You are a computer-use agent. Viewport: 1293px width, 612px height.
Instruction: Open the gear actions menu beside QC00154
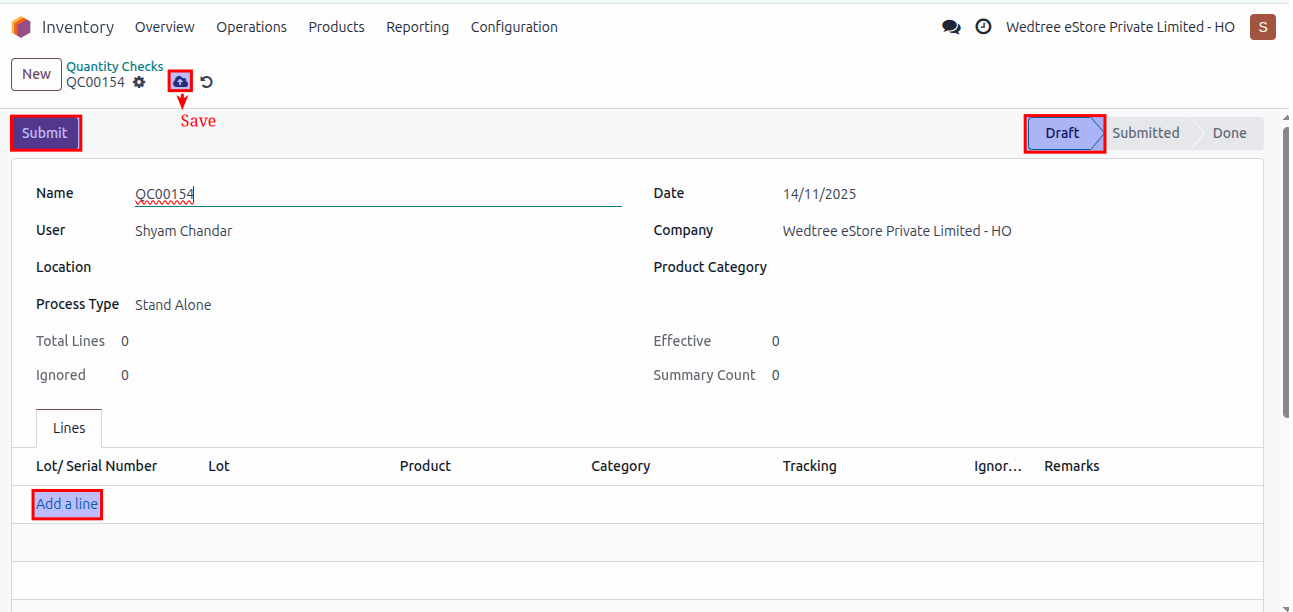(139, 82)
